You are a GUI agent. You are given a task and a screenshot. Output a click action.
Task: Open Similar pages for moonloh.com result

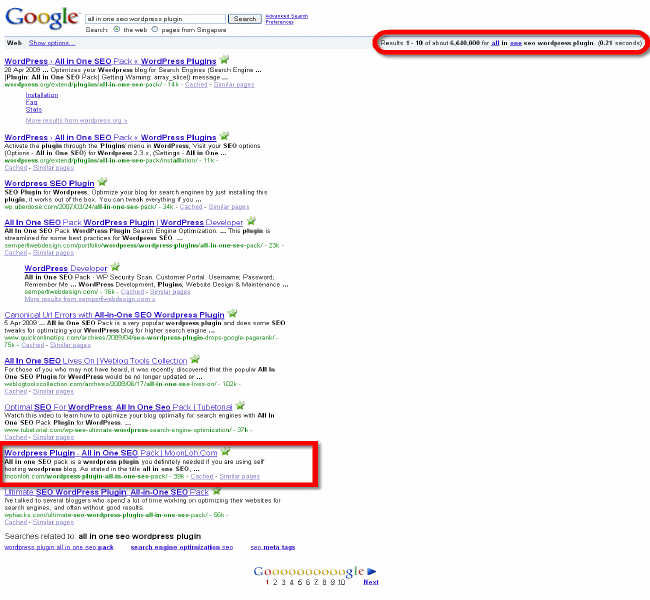[x=240, y=476]
